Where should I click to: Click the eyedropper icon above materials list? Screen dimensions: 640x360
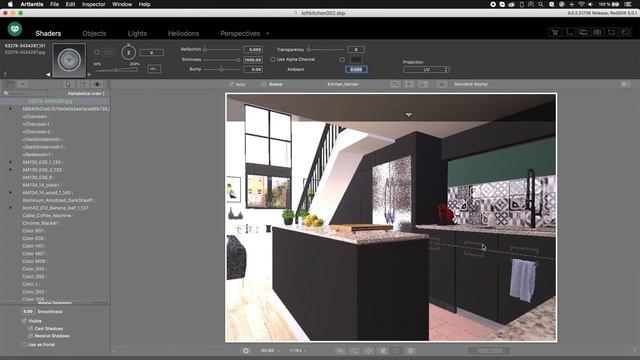tap(68, 84)
